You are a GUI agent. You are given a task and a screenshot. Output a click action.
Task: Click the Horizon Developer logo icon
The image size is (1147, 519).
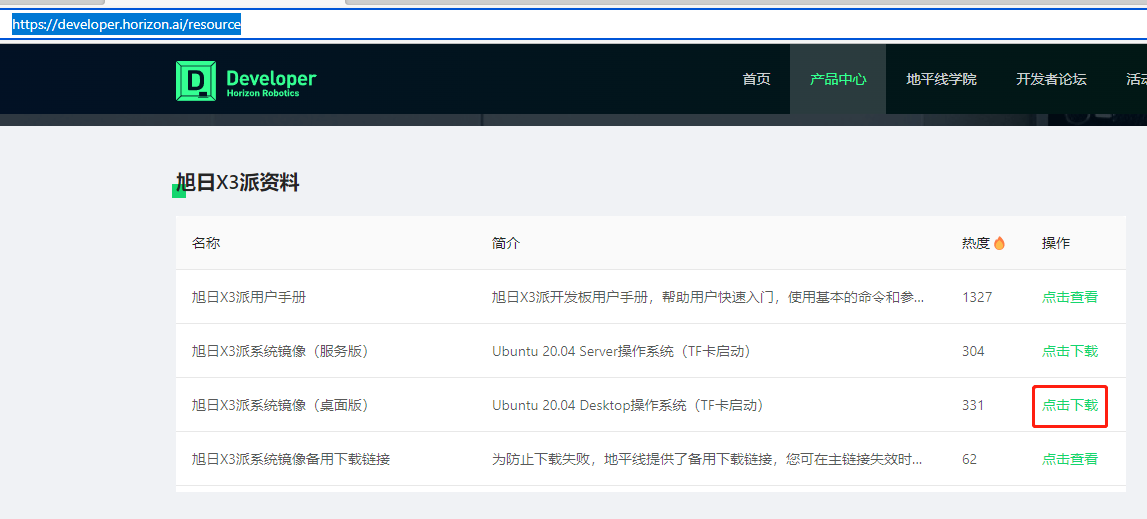pos(196,81)
